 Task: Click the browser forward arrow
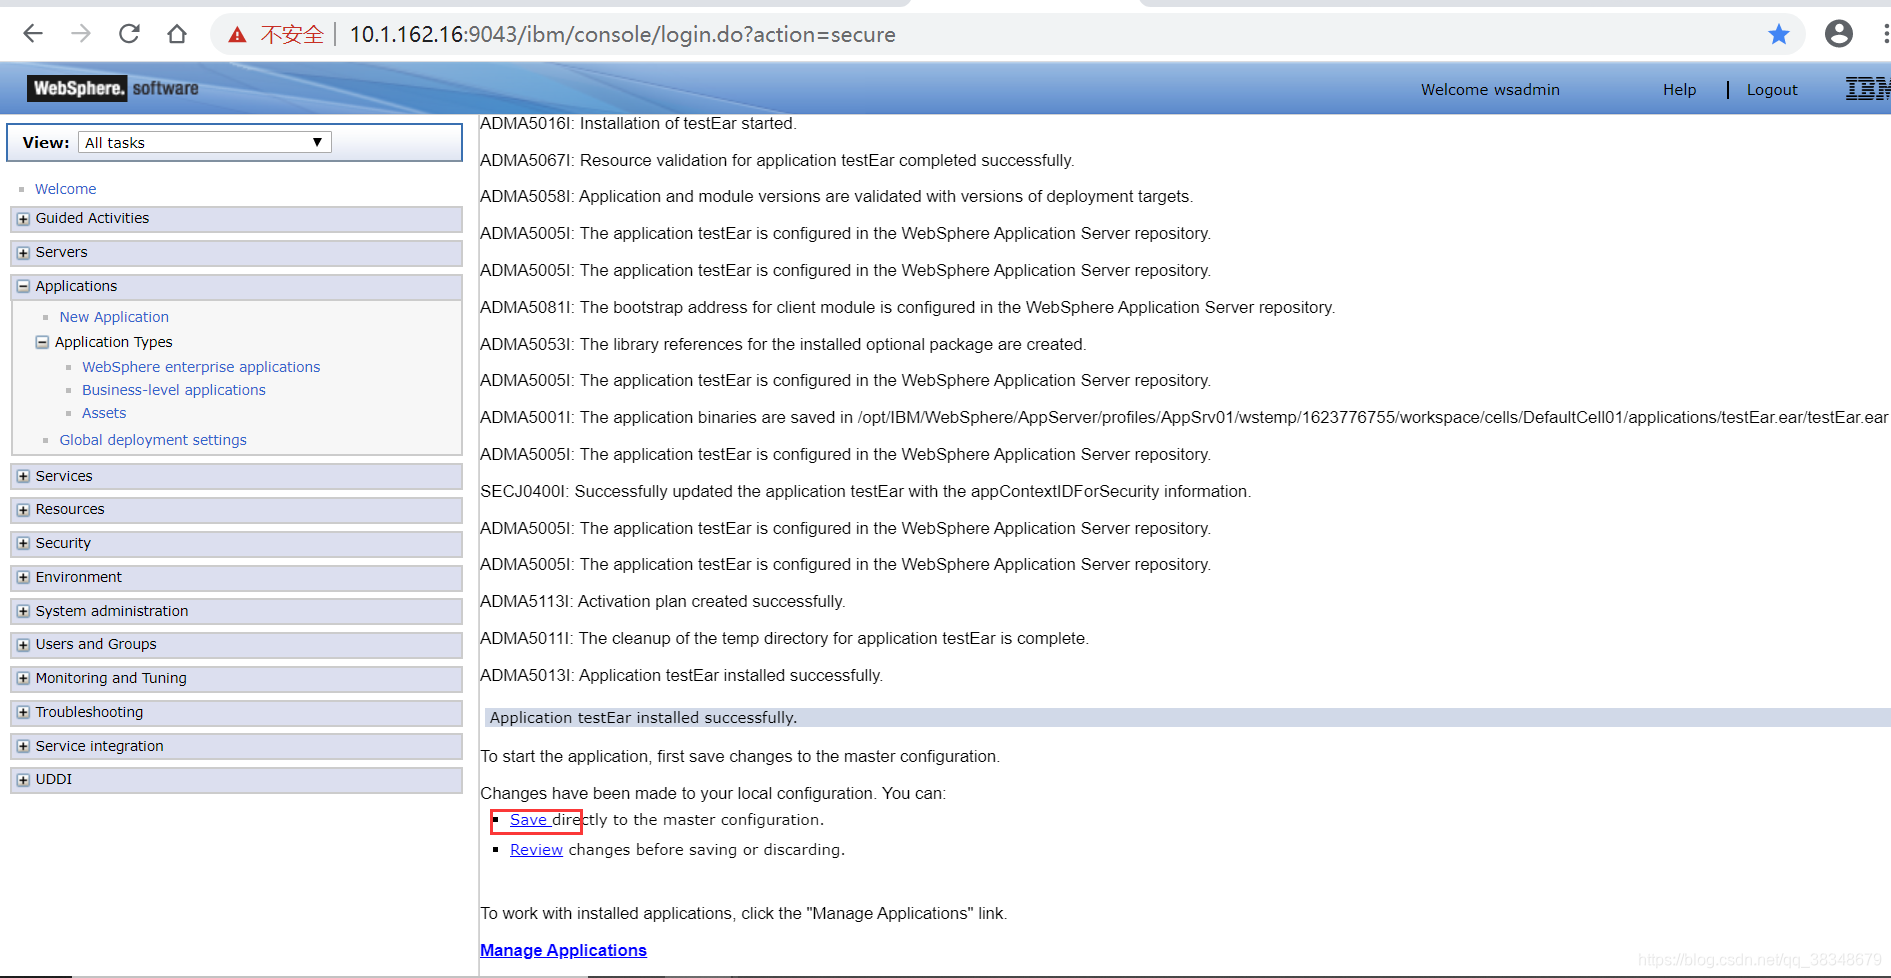point(81,34)
